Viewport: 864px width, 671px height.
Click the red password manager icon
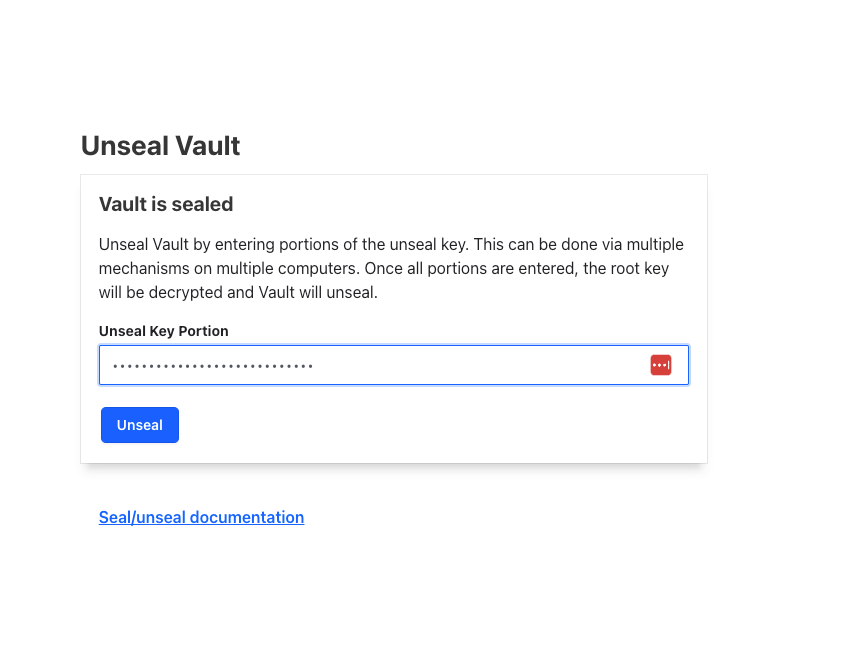(661, 365)
